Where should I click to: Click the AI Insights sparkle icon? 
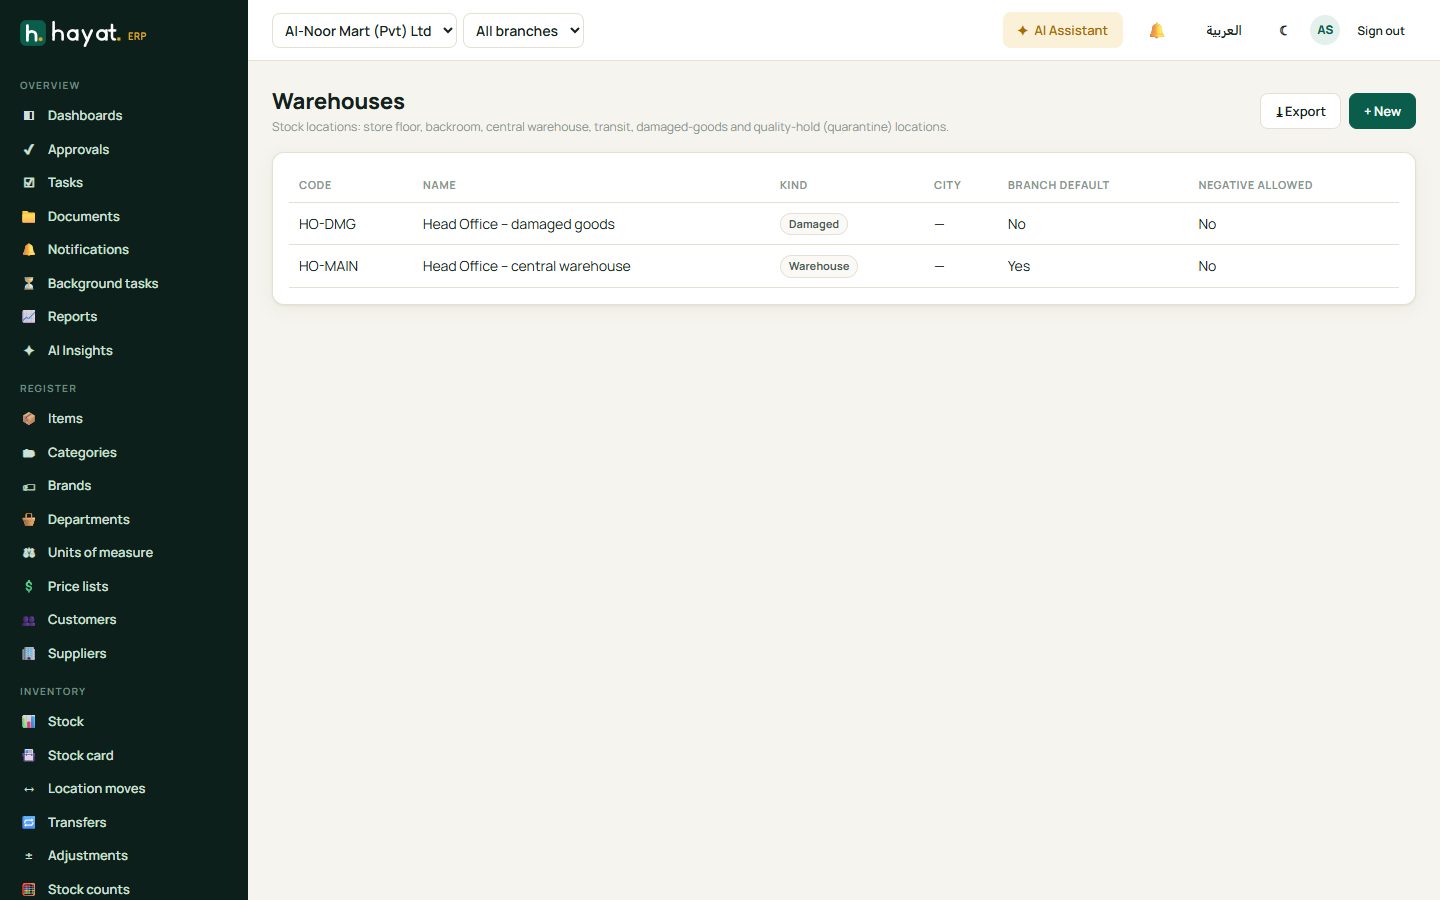(x=29, y=350)
